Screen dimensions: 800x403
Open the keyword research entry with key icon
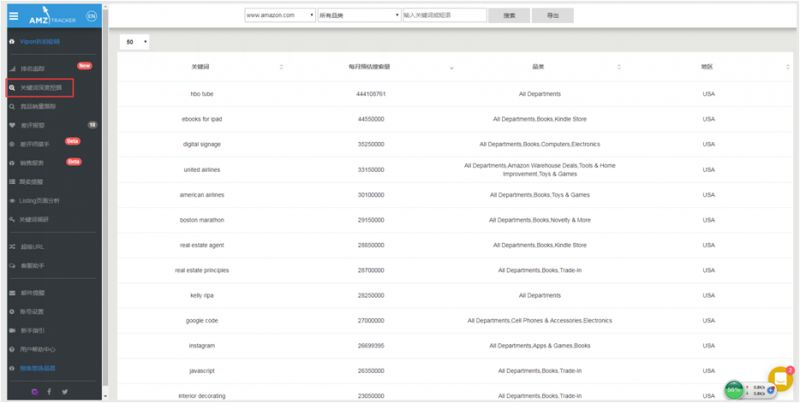[x=30, y=219]
